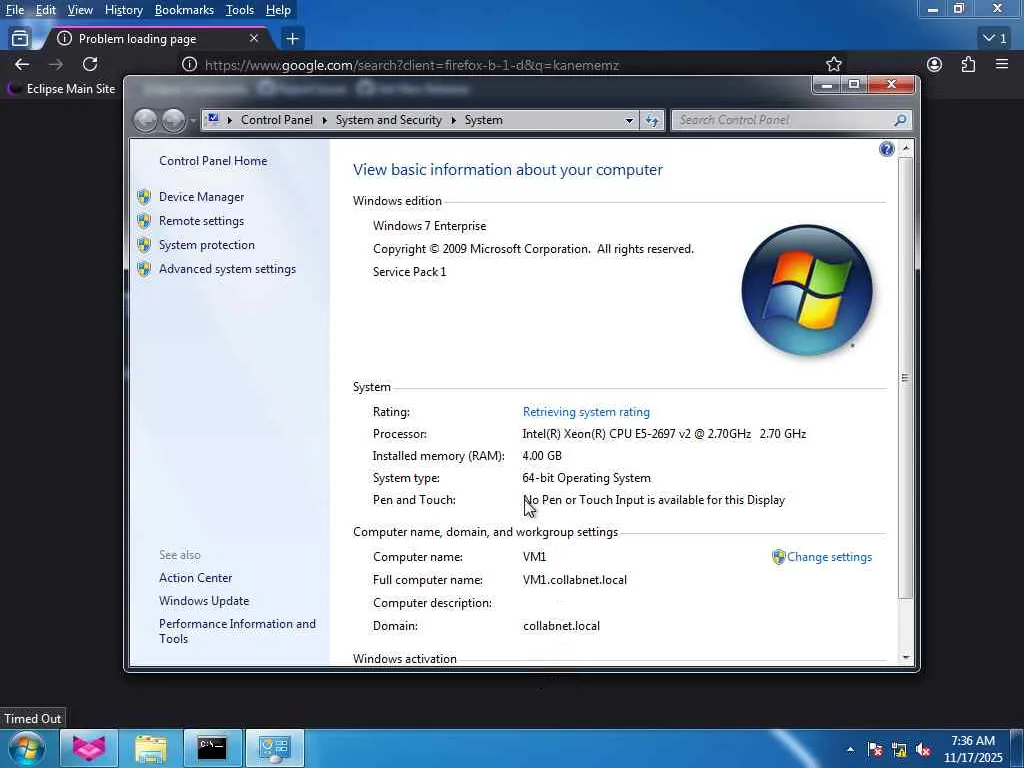Open Firefox Bookmarks menu

184,10
